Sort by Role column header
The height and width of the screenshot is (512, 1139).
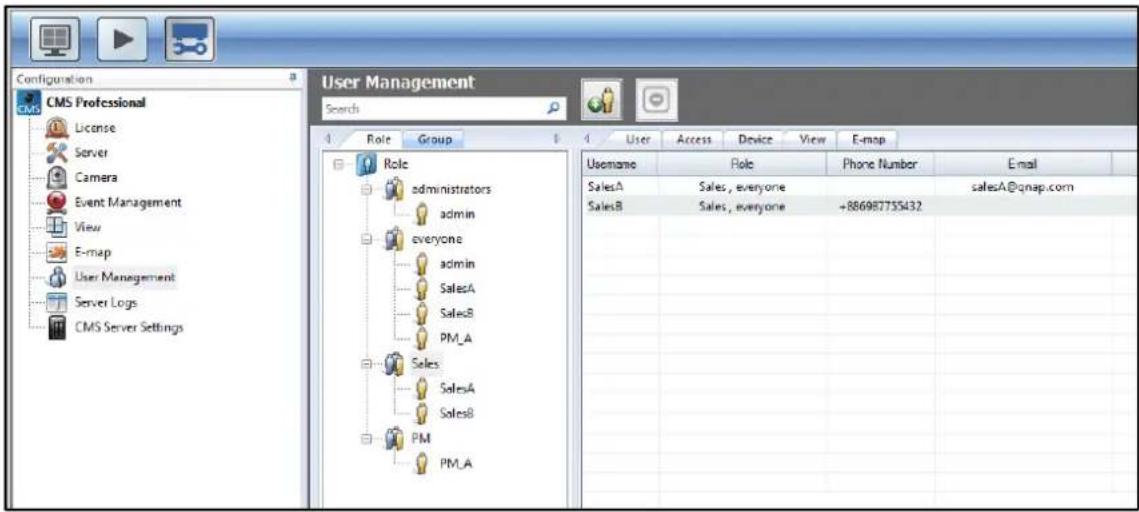(x=742, y=164)
